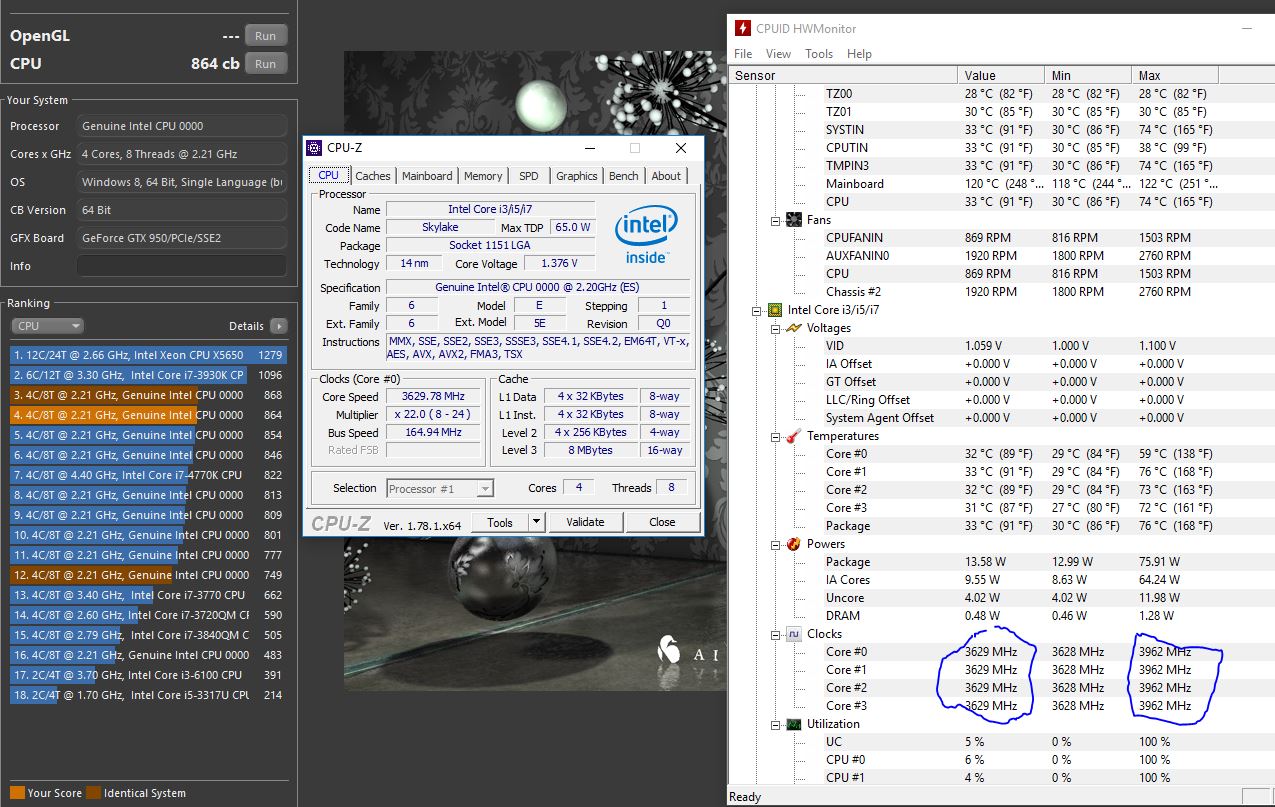Click the HWMonitor title bar icon
The width and height of the screenshot is (1275, 807).
pos(743,28)
